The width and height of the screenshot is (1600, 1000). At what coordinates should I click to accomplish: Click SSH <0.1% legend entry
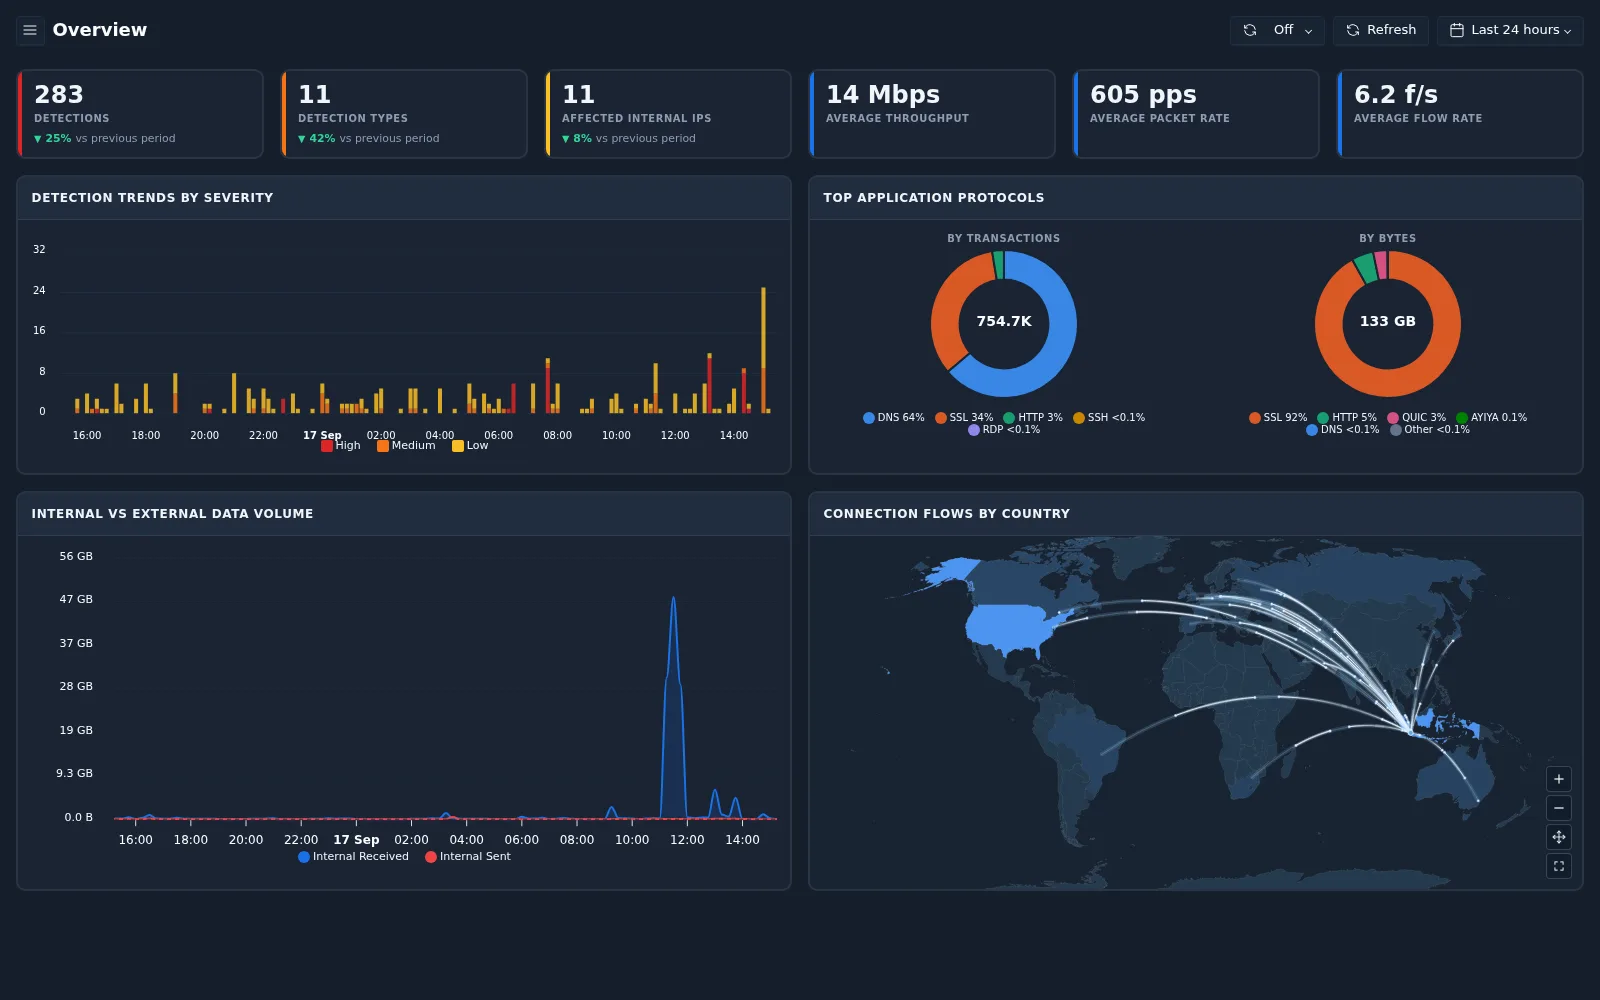pyautogui.click(x=1109, y=418)
